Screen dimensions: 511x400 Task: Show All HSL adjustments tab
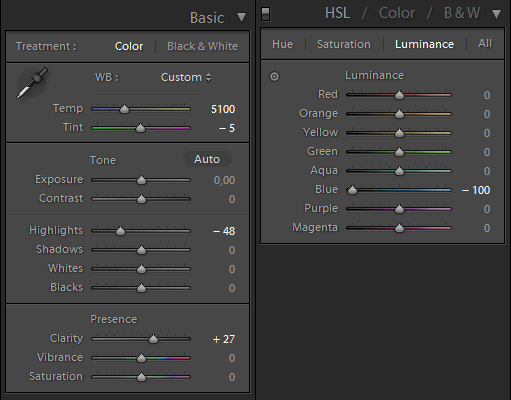coord(485,44)
